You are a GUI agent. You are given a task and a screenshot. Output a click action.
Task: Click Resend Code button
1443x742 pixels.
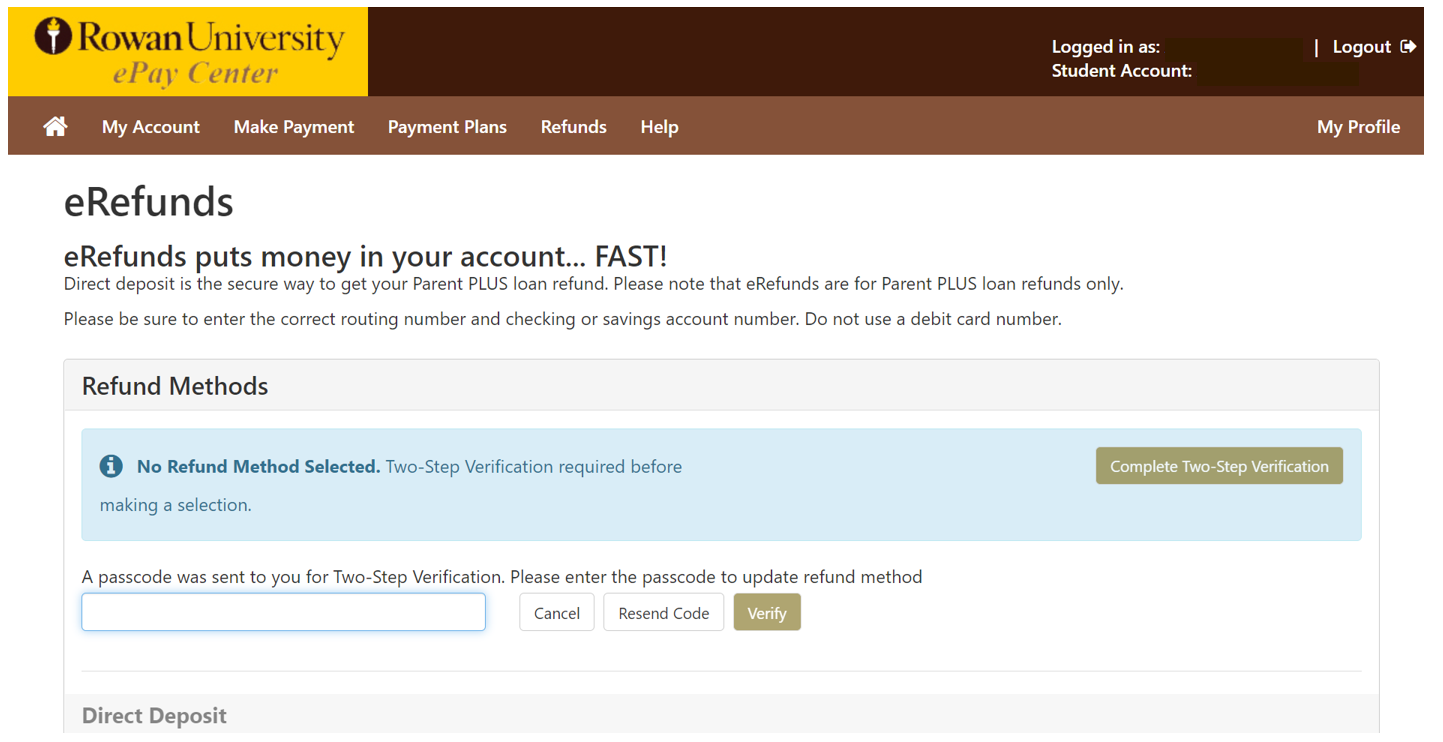click(x=663, y=613)
